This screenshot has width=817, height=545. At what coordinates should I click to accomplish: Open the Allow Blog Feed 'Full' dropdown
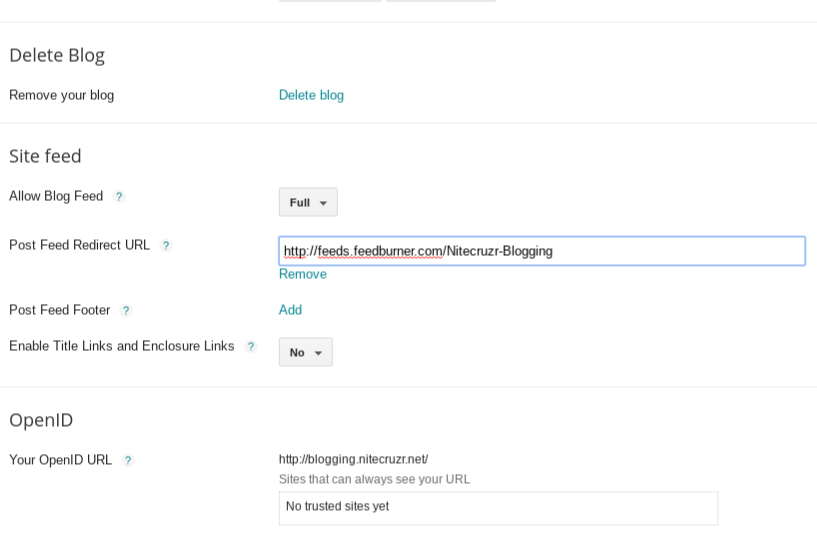(x=308, y=202)
